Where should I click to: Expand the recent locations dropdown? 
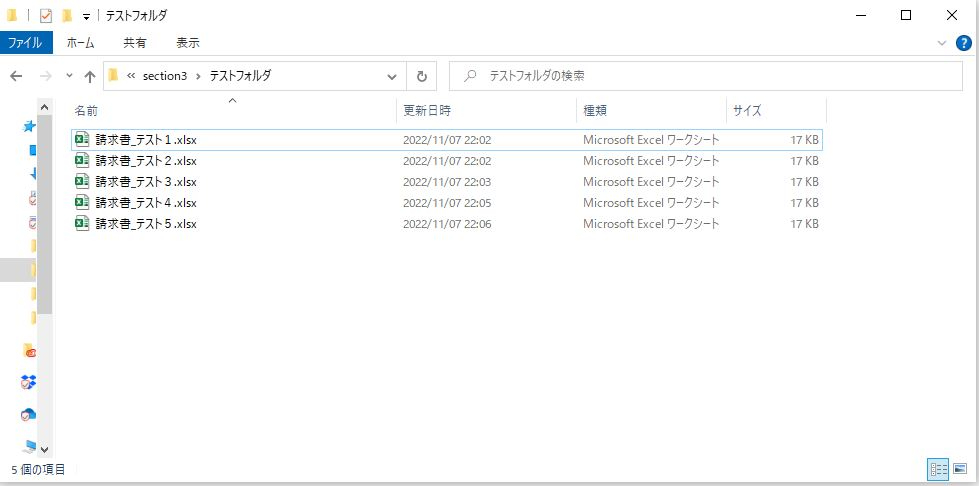tap(69, 76)
